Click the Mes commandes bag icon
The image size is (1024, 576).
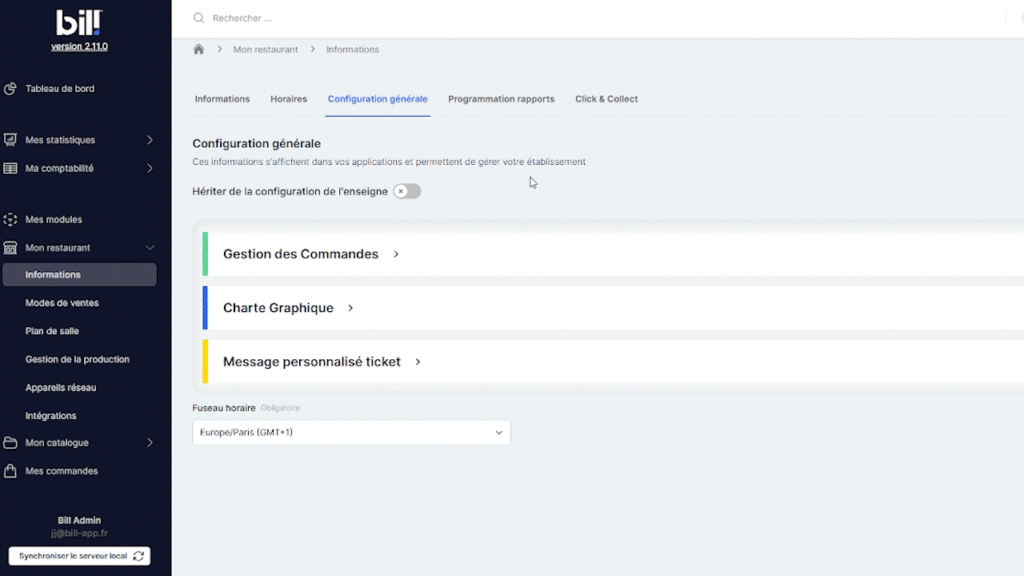click(x=10, y=471)
